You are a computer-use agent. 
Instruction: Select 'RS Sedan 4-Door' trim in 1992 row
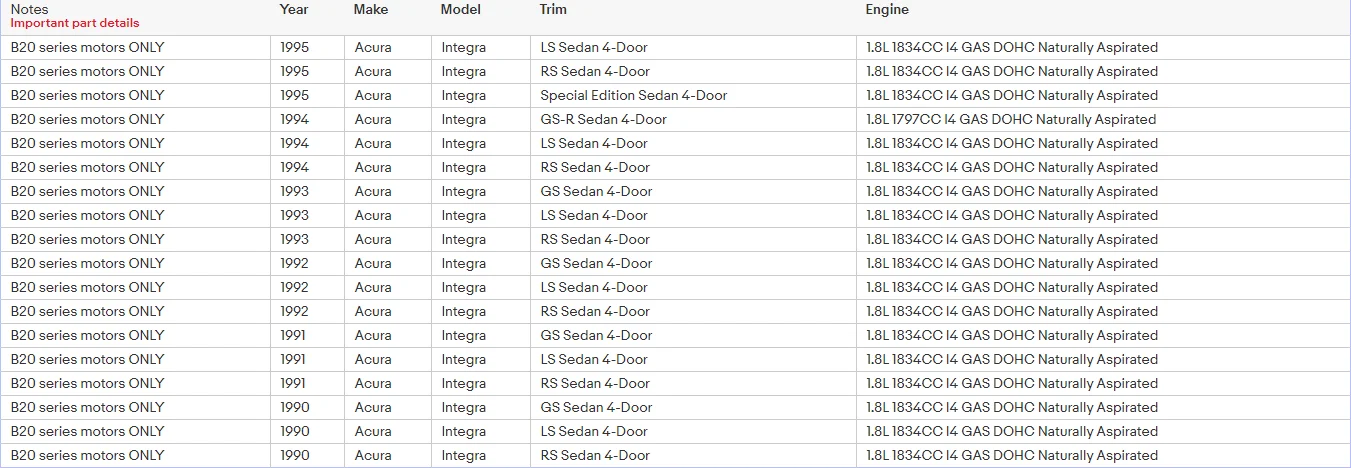[595, 311]
